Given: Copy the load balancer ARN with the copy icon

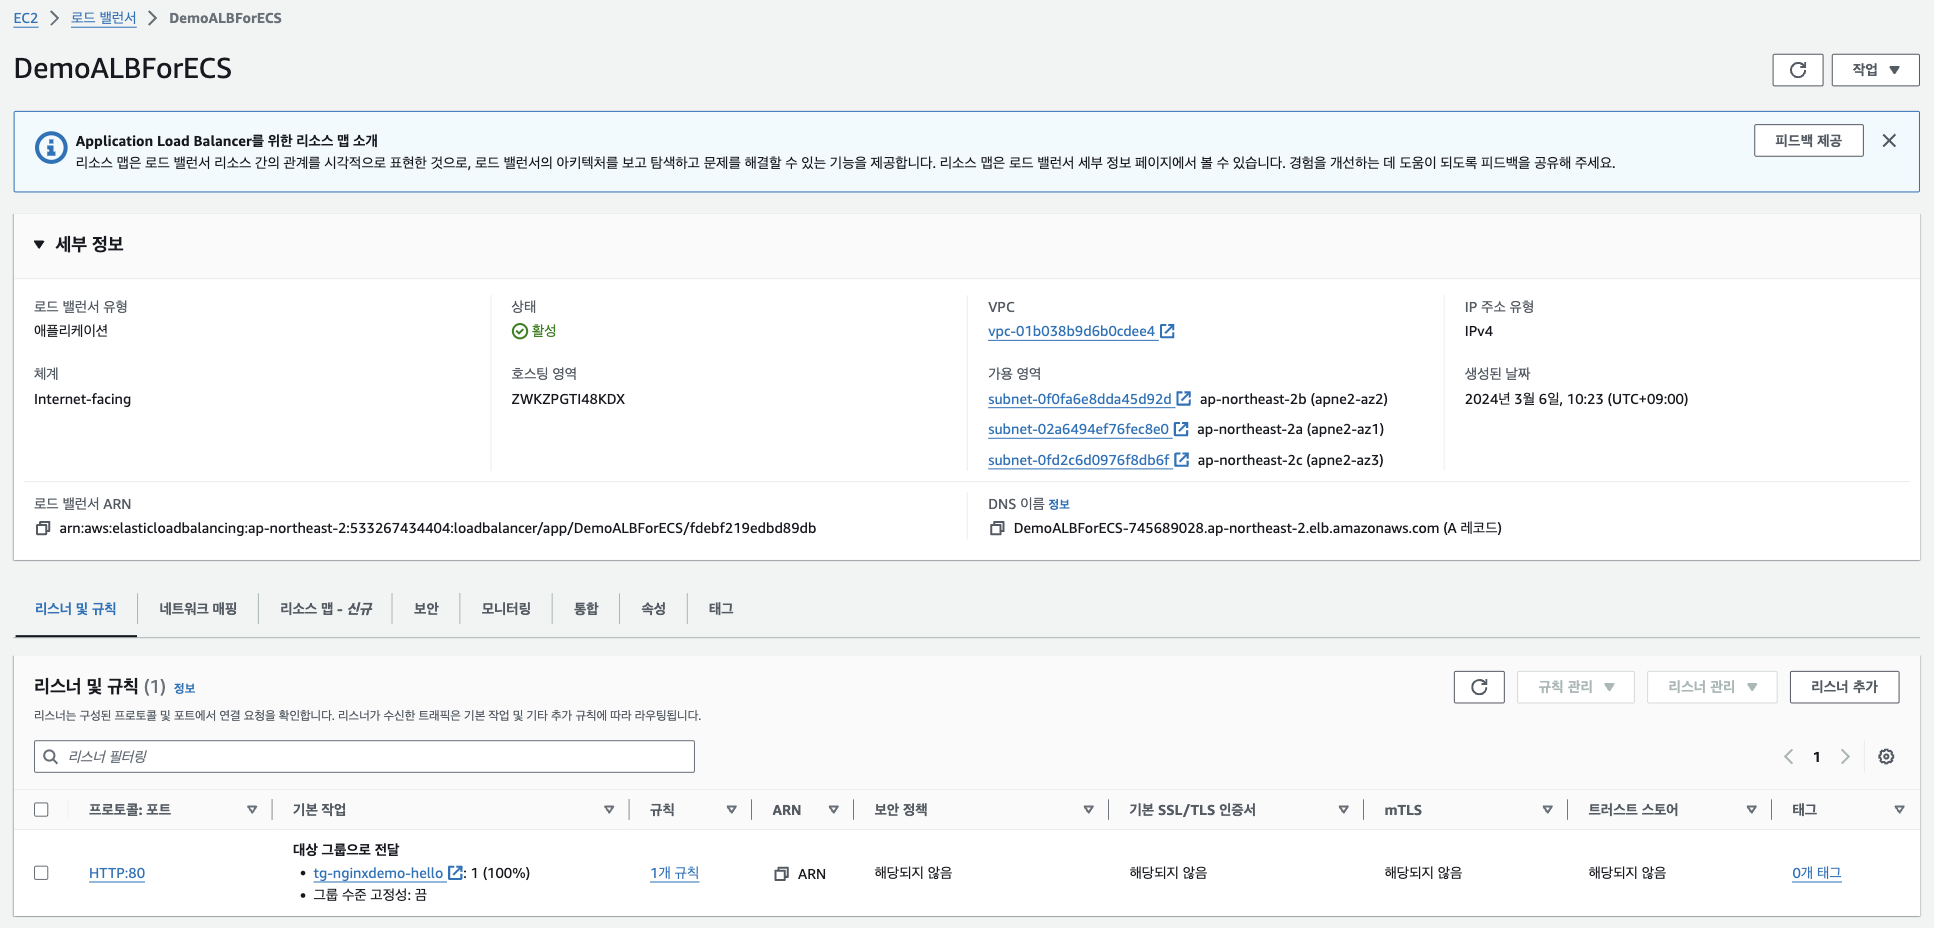Looking at the screenshot, I should click(x=43, y=528).
